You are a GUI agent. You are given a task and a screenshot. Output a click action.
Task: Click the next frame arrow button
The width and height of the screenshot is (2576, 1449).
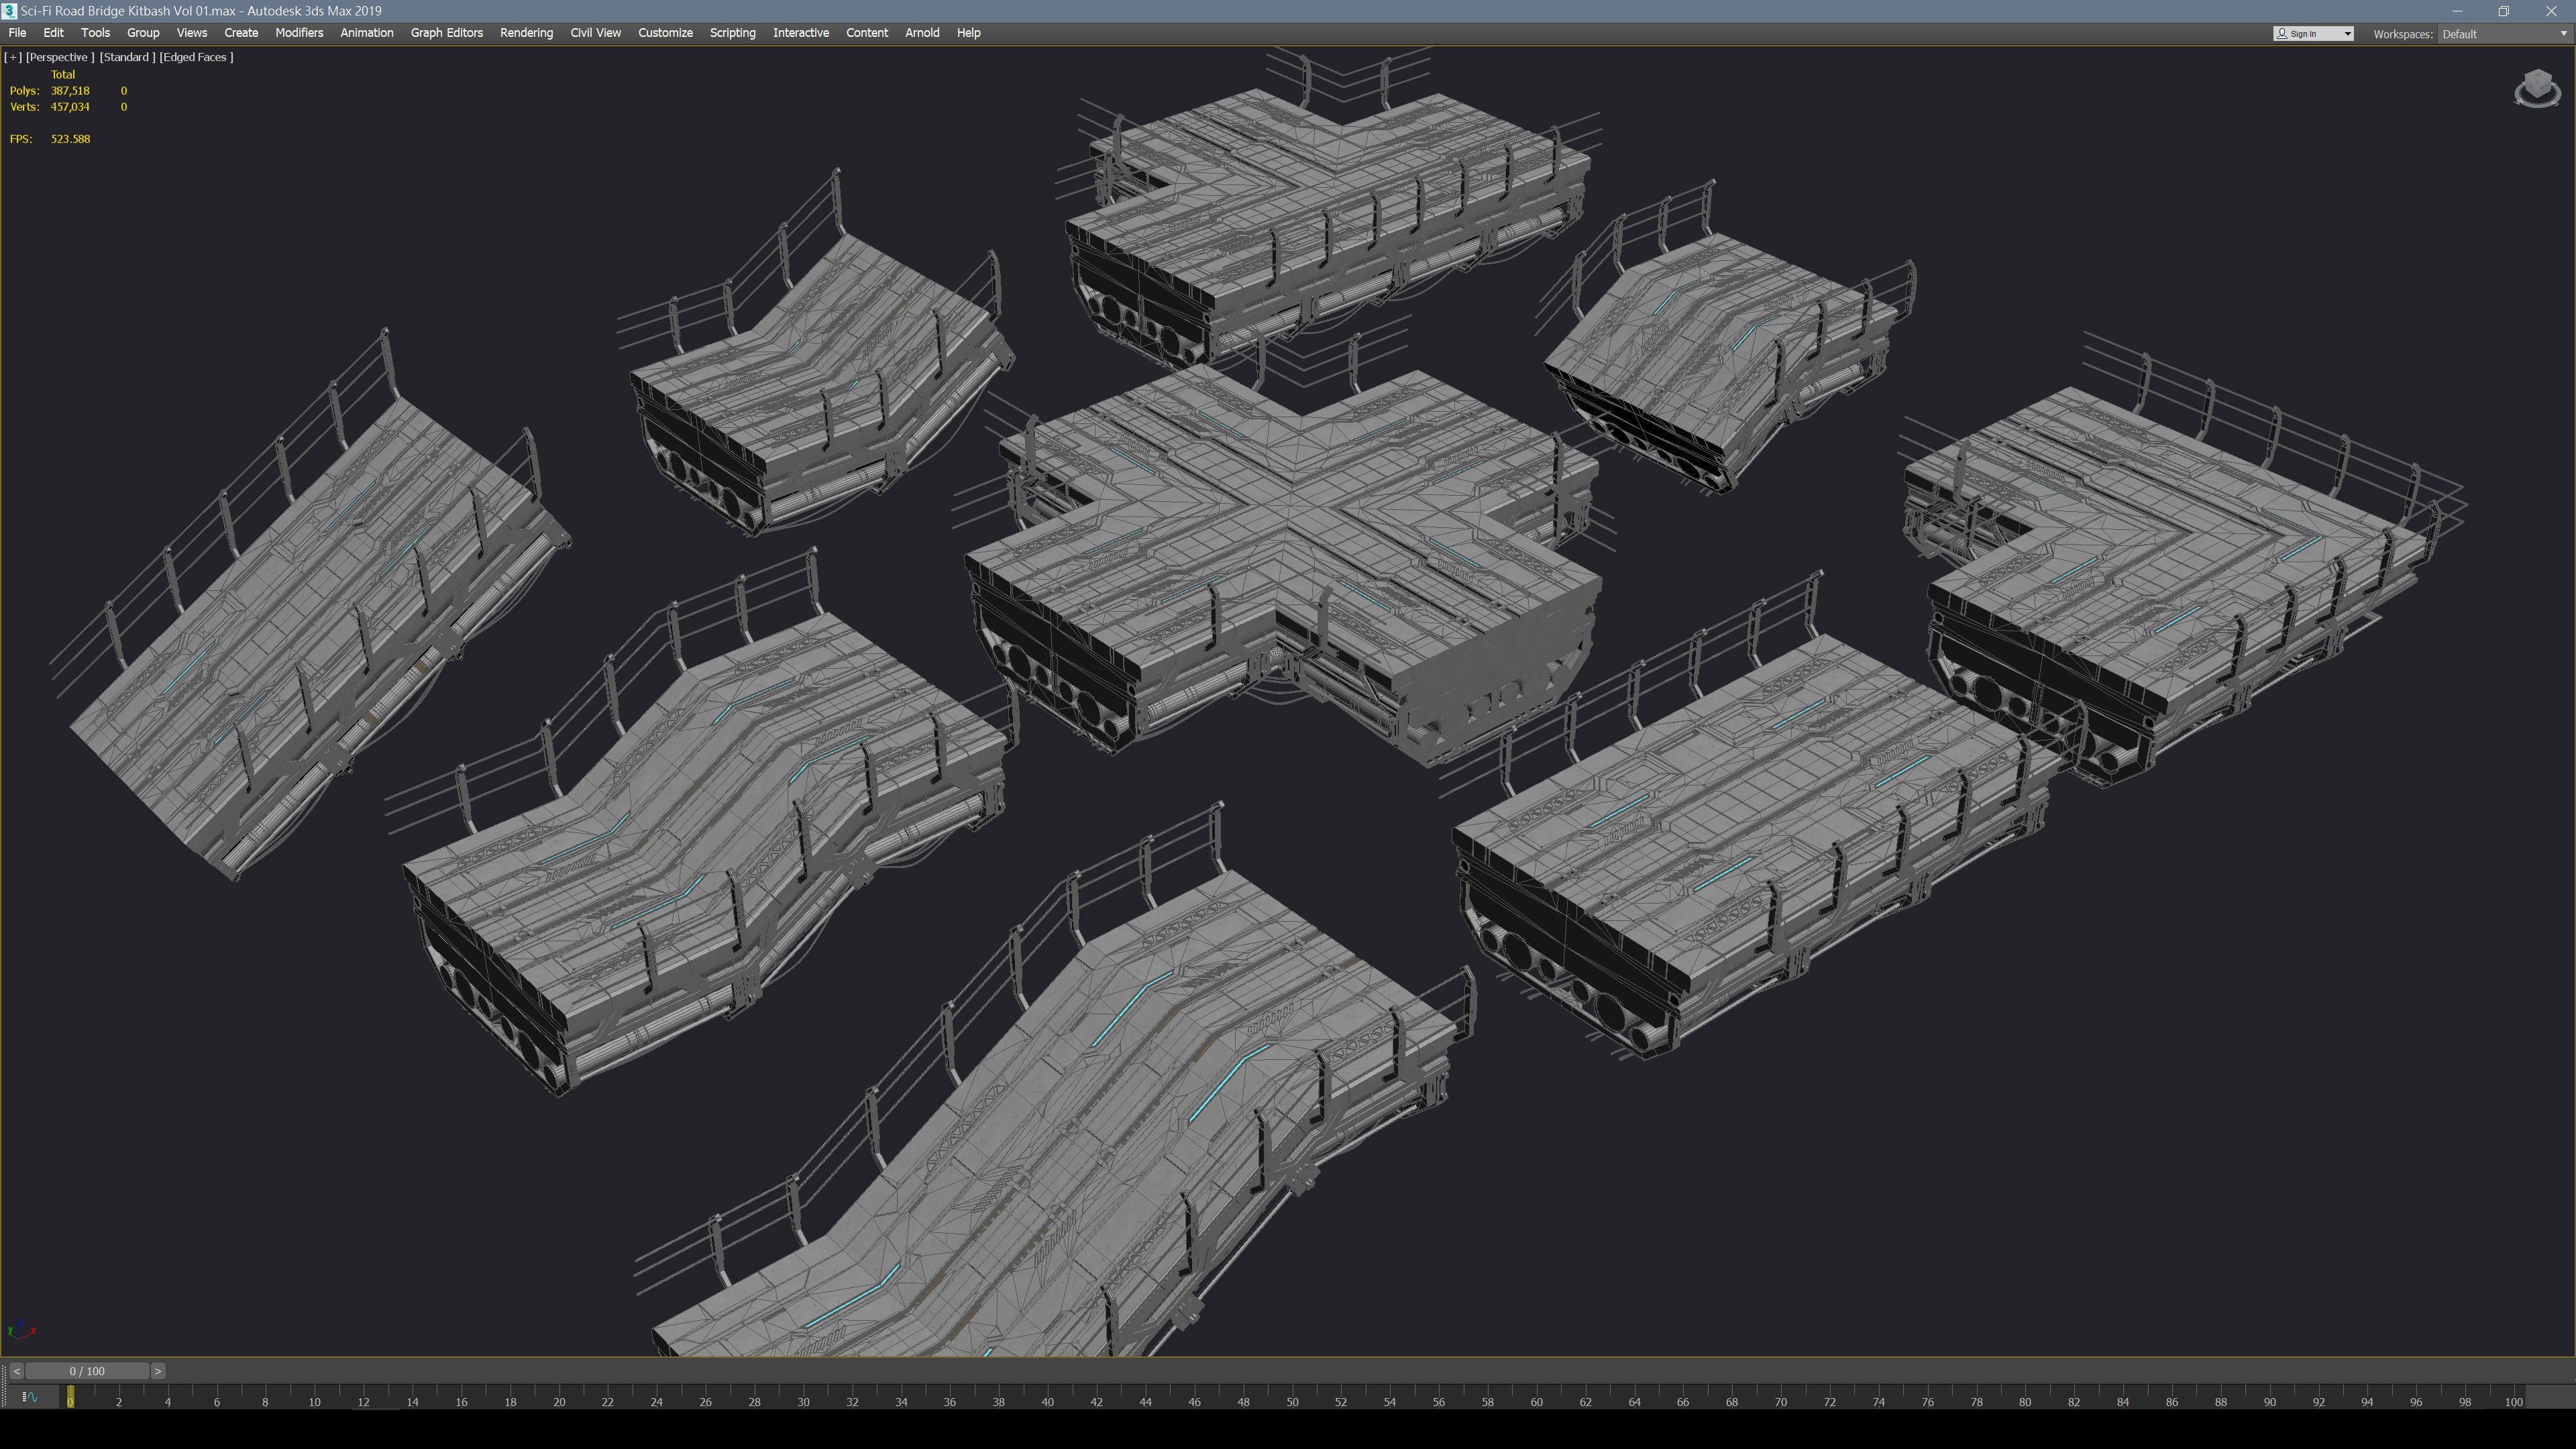tap(158, 1371)
